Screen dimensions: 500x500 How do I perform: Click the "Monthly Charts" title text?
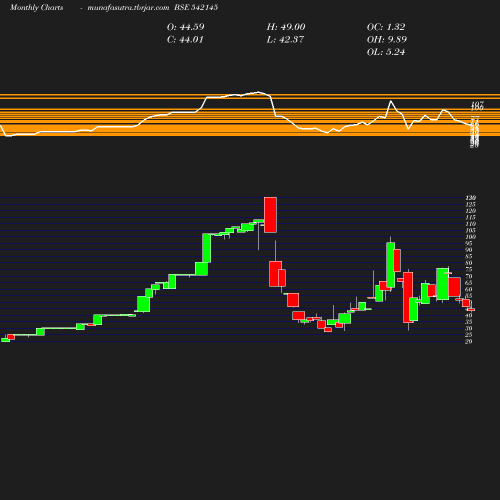(36, 8)
